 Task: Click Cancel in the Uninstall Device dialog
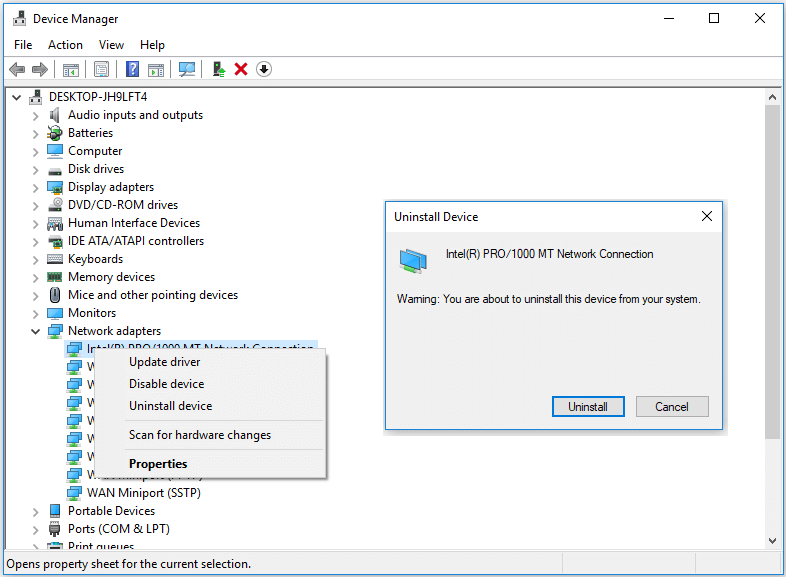pyautogui.click(x=672, y=407)
